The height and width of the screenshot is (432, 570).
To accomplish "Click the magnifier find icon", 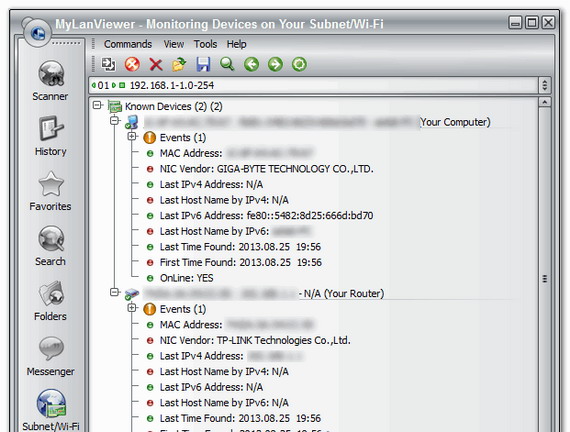I will (227, 64).
